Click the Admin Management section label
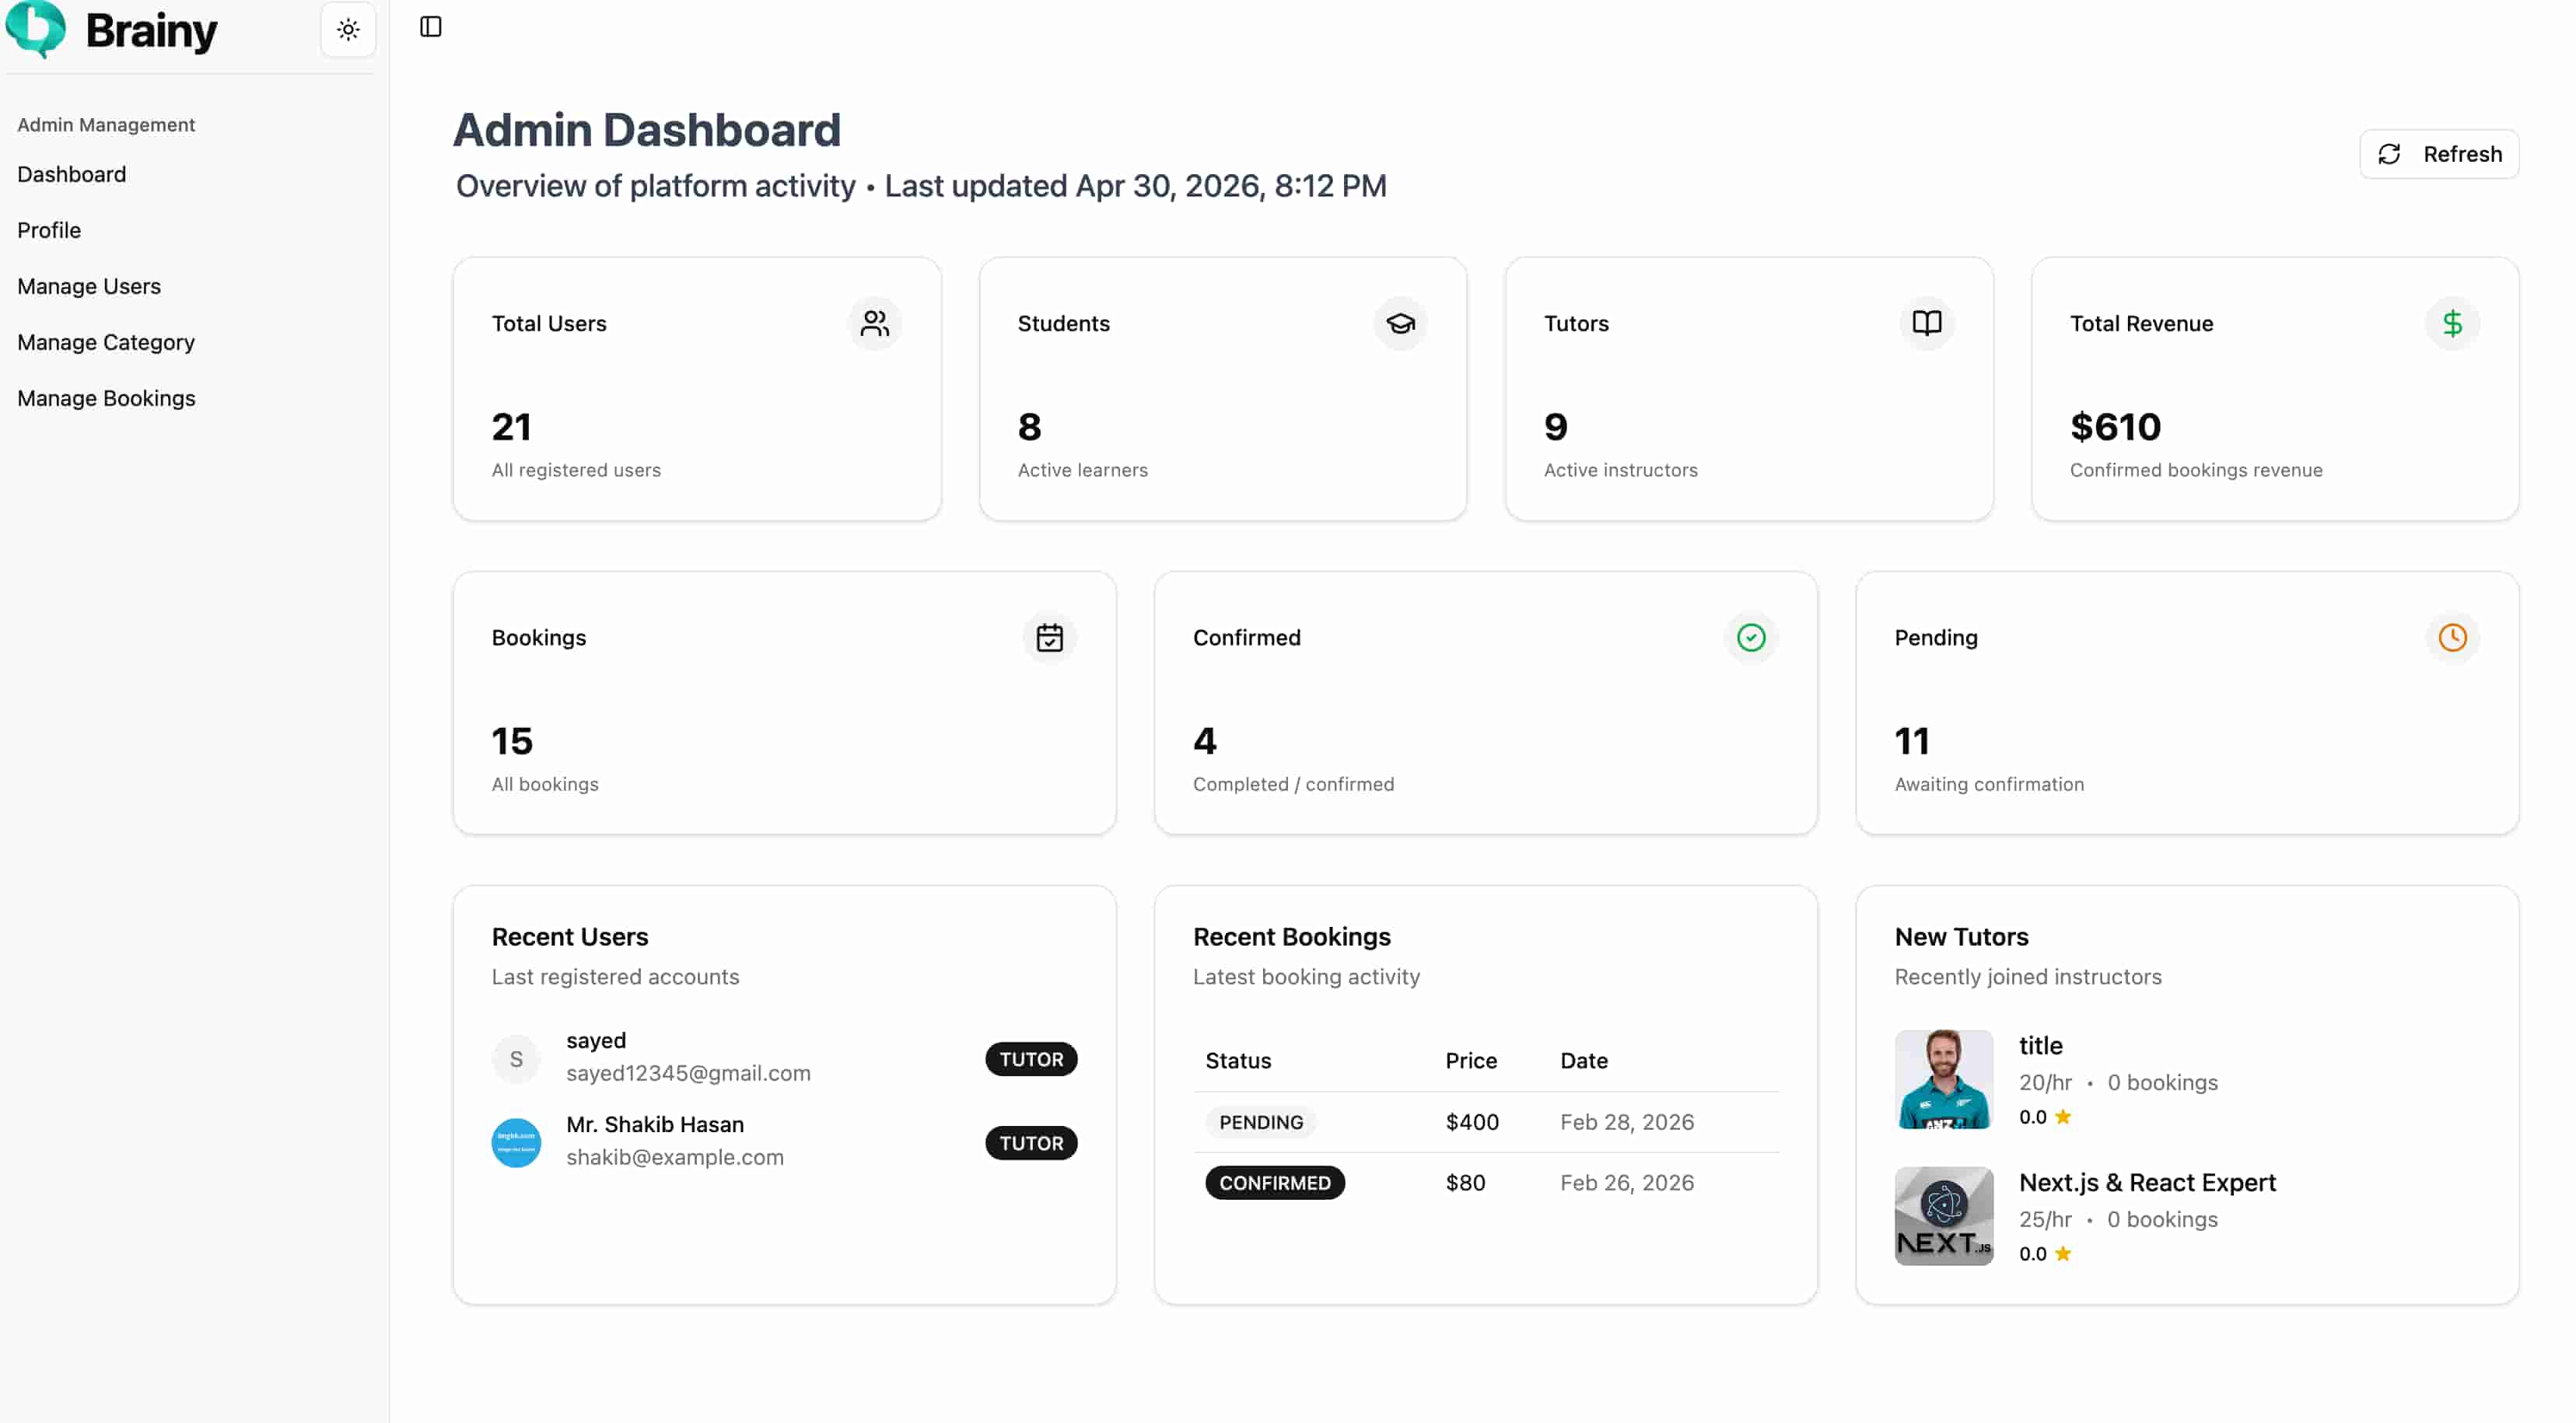The image size is (2576, 1423). (106, 125)
